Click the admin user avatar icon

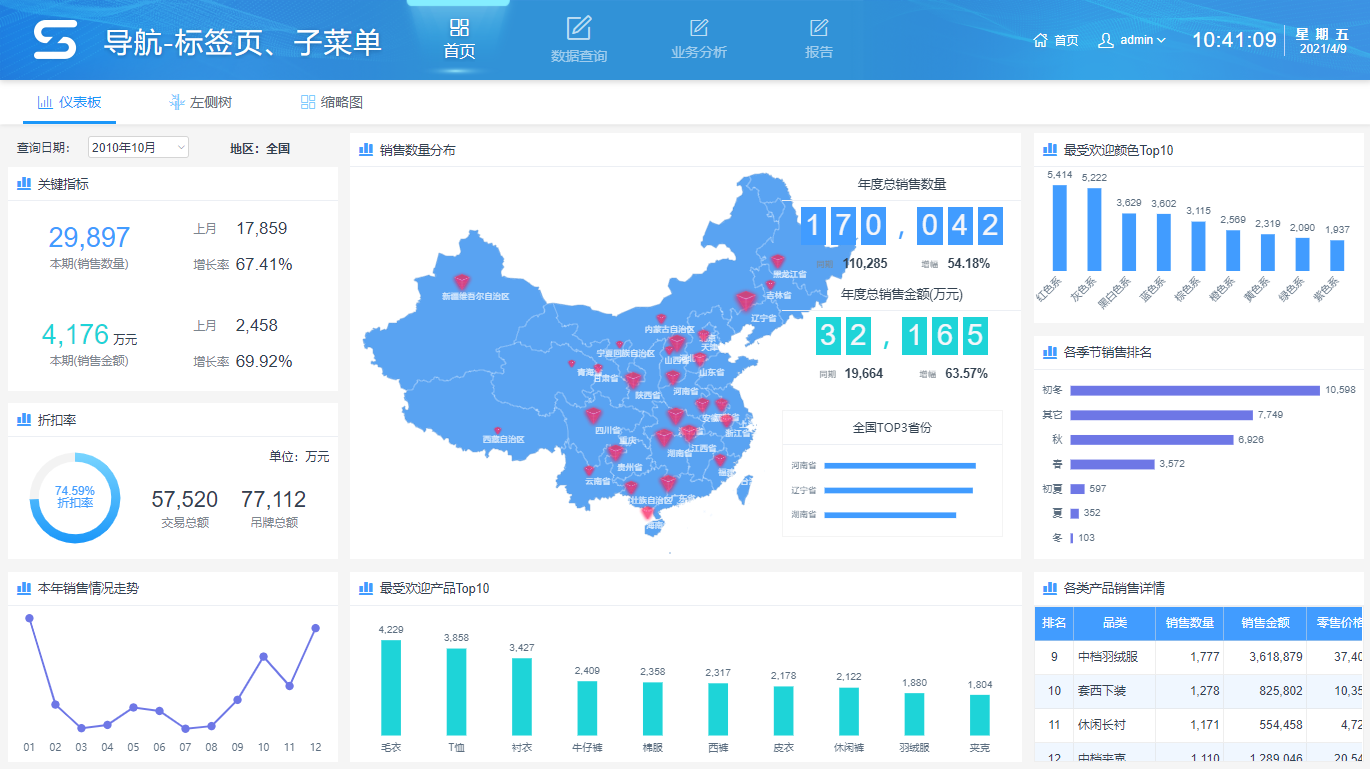click(x=1106, y=40)
